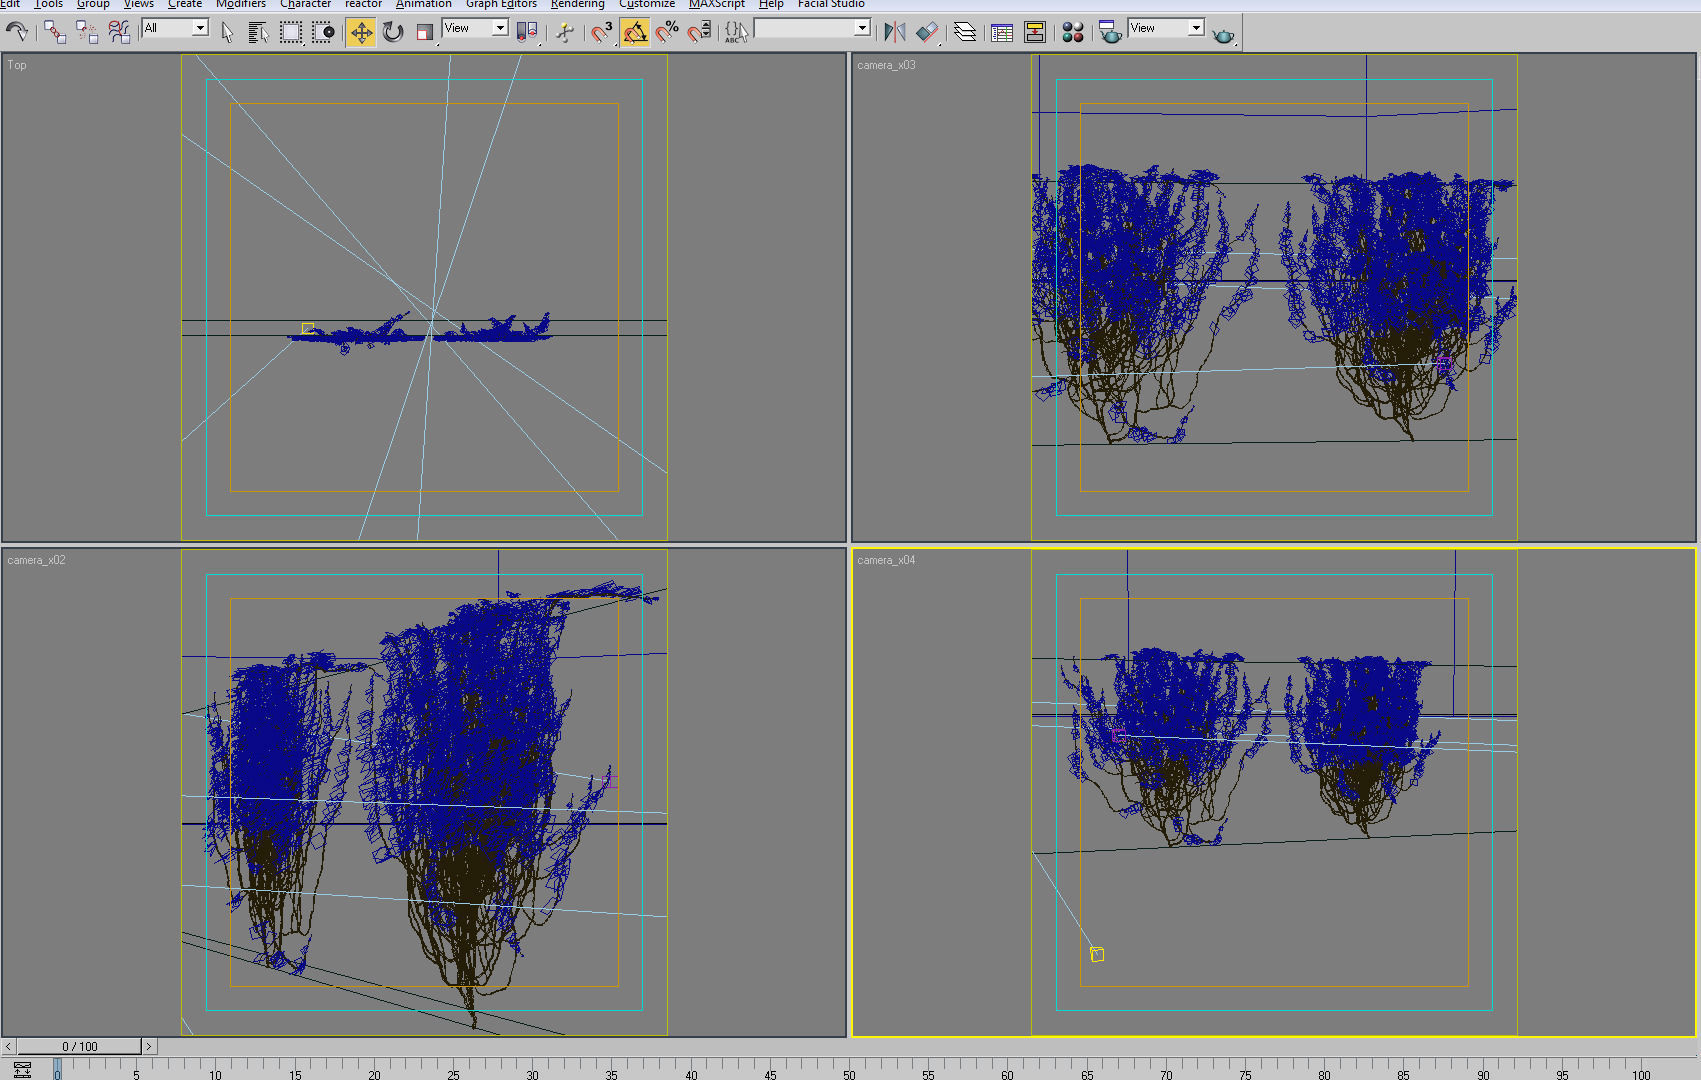Screen dimensions: 1701x1080
Task: Open the Curve Editor icon
Action: point(1002,32)
